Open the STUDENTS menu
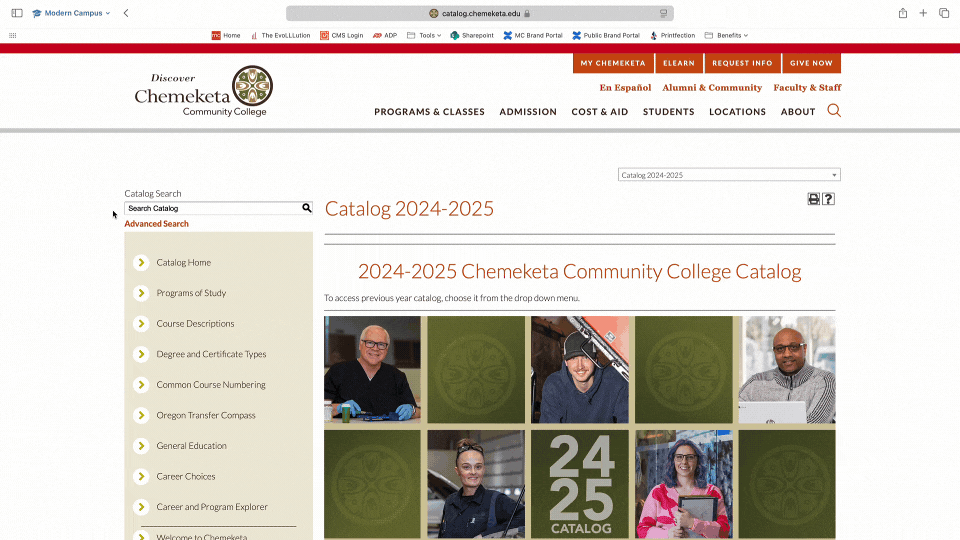This screenshot has height=540, width=960. (x=669, y=111)
